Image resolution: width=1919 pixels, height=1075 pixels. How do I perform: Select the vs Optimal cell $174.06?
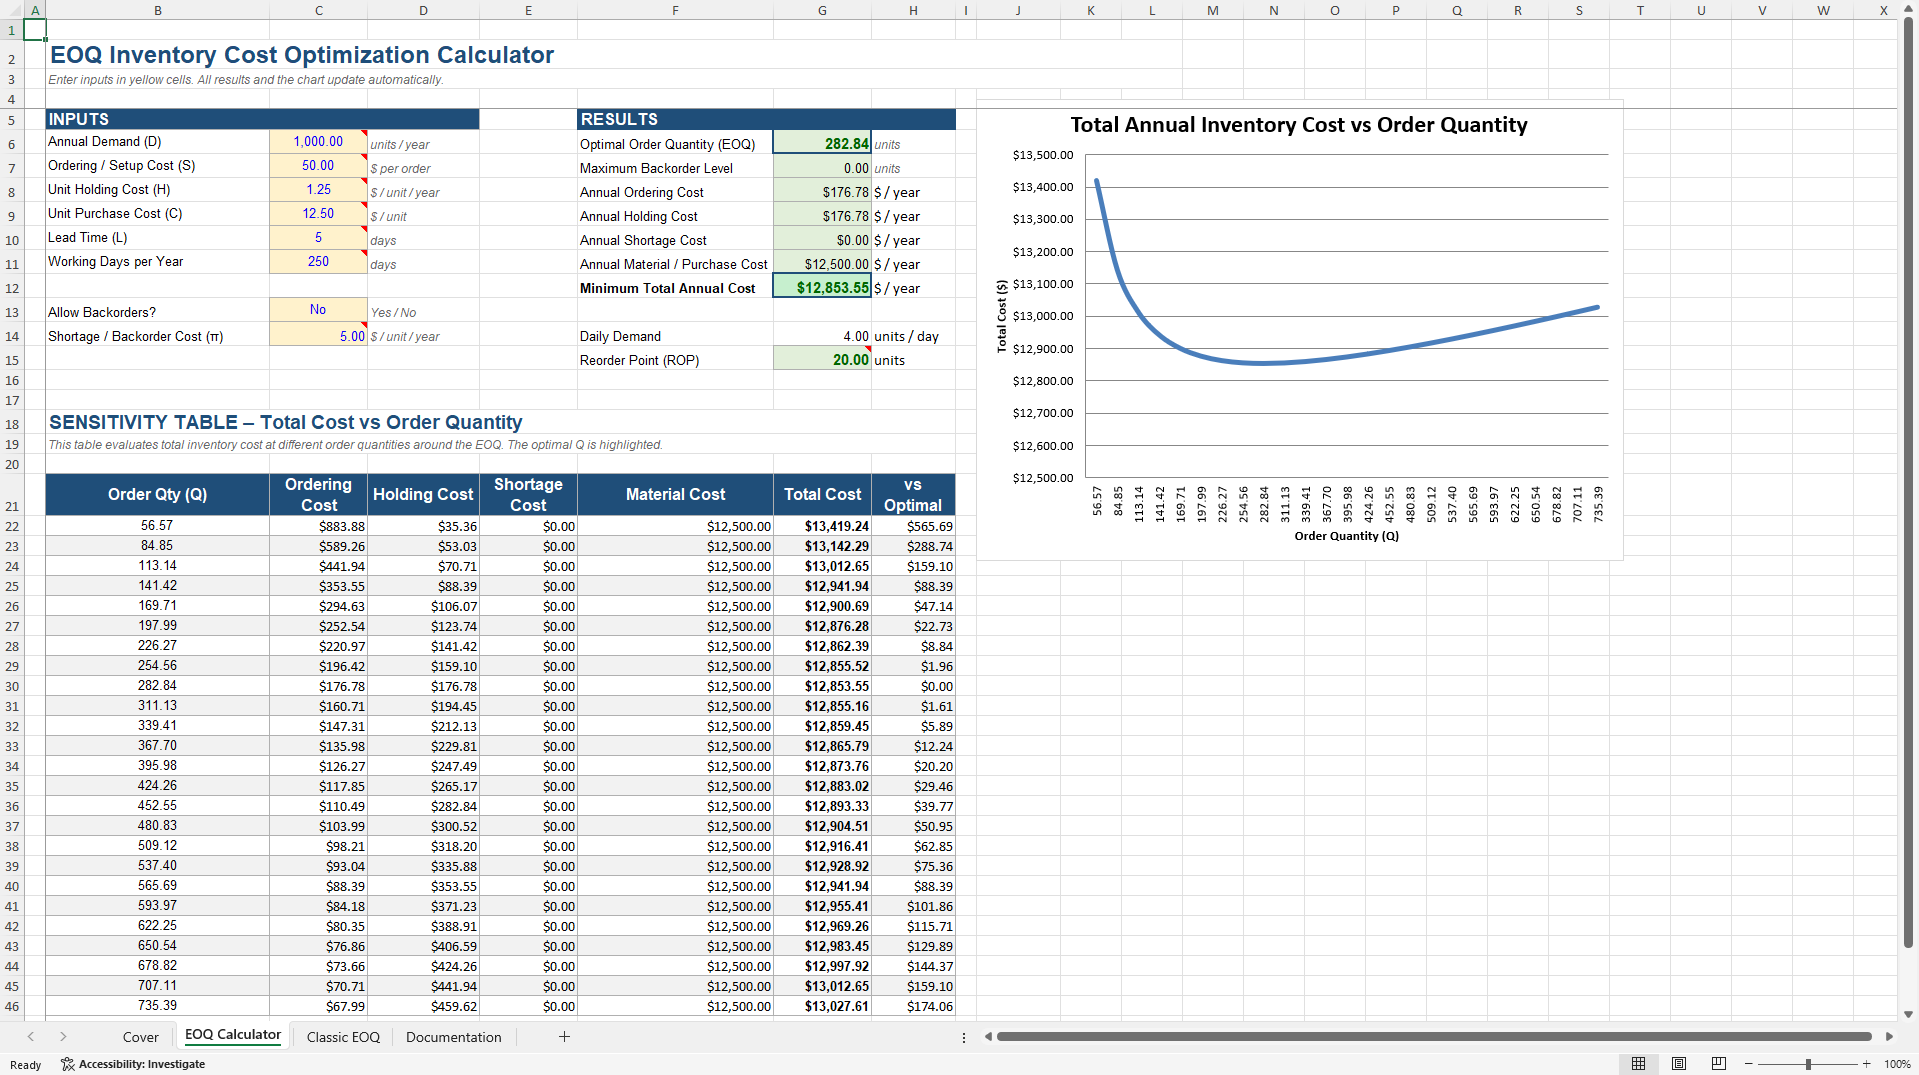click(x=913, y=1006)
